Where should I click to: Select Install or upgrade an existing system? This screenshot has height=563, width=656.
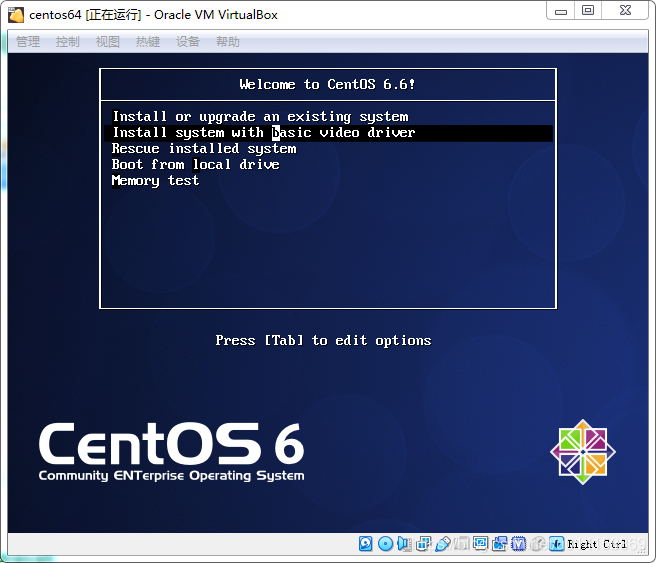pyautogui.click(x=328, y=117)
